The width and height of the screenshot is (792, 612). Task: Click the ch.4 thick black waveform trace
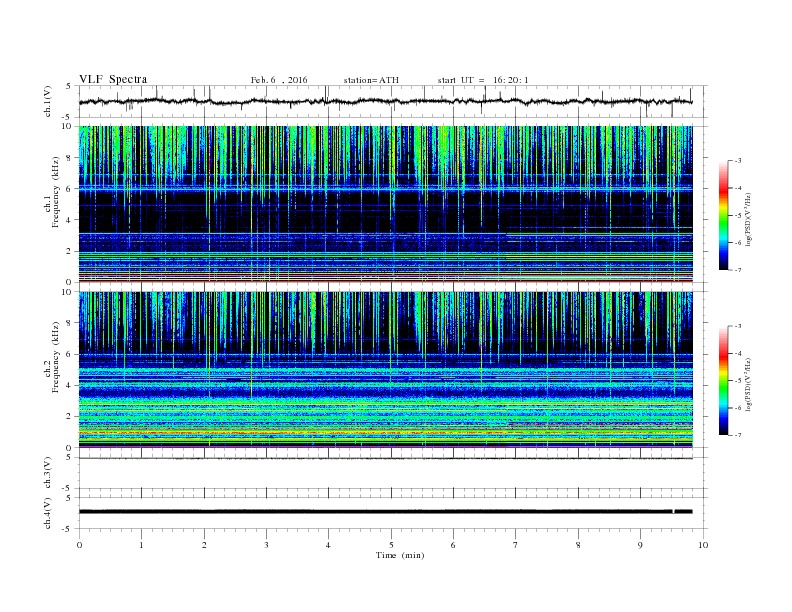(x=386, y=512)
